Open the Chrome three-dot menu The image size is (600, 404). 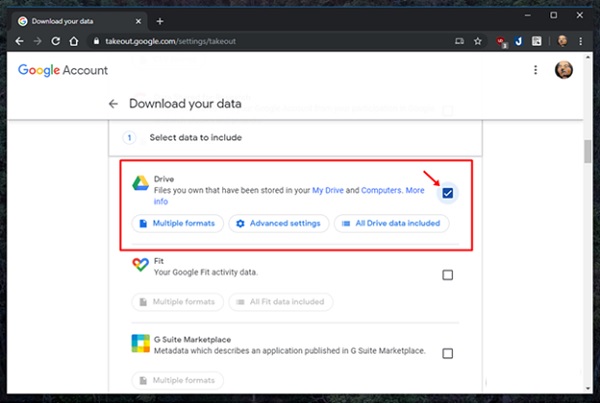[x=580, y=41]
